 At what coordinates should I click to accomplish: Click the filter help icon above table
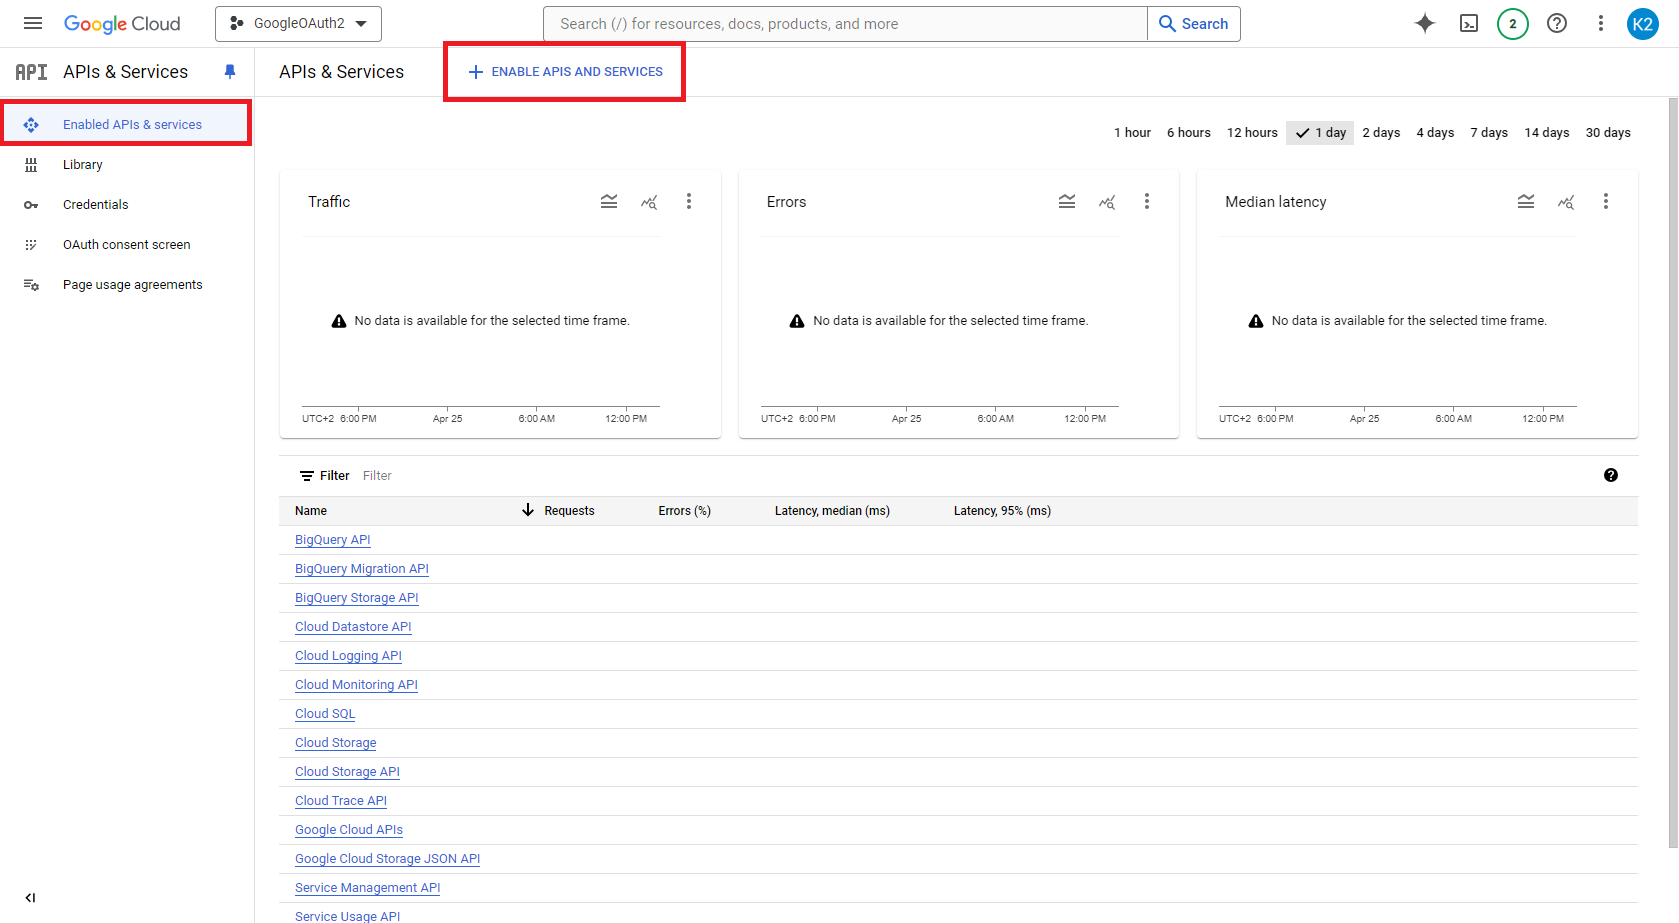1610,476
